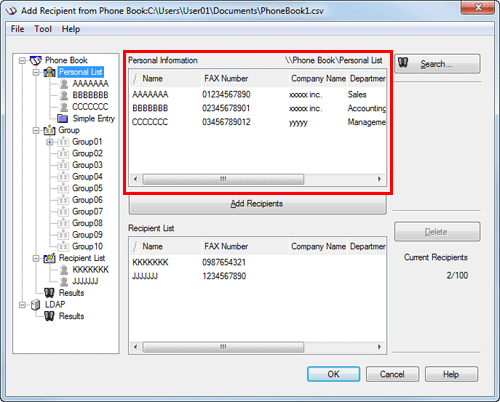Click the Group05 group icon
This screenshot has height=402, width=500.
pyautogui.click(x=63, y=188)
